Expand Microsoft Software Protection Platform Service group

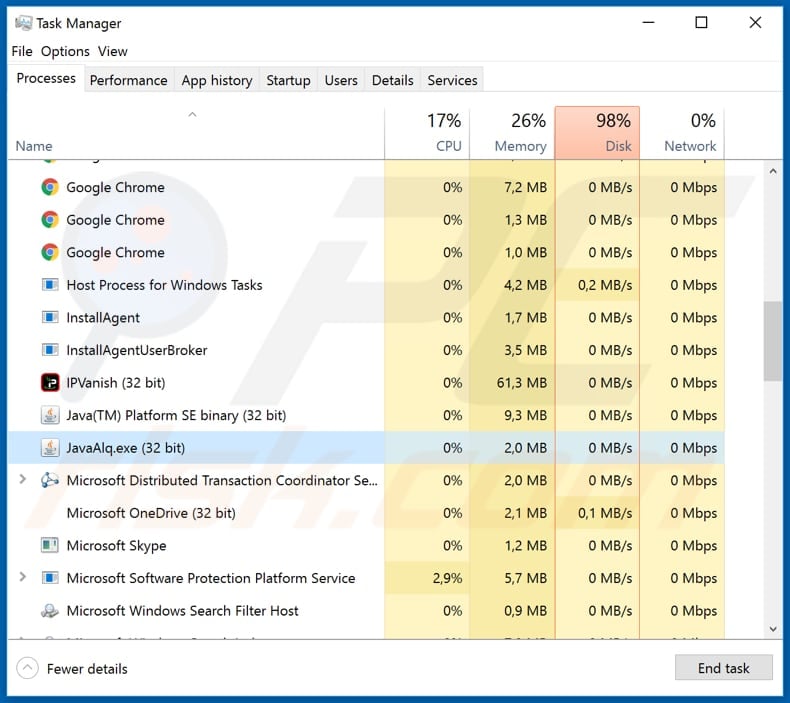[x=22, y=577]
